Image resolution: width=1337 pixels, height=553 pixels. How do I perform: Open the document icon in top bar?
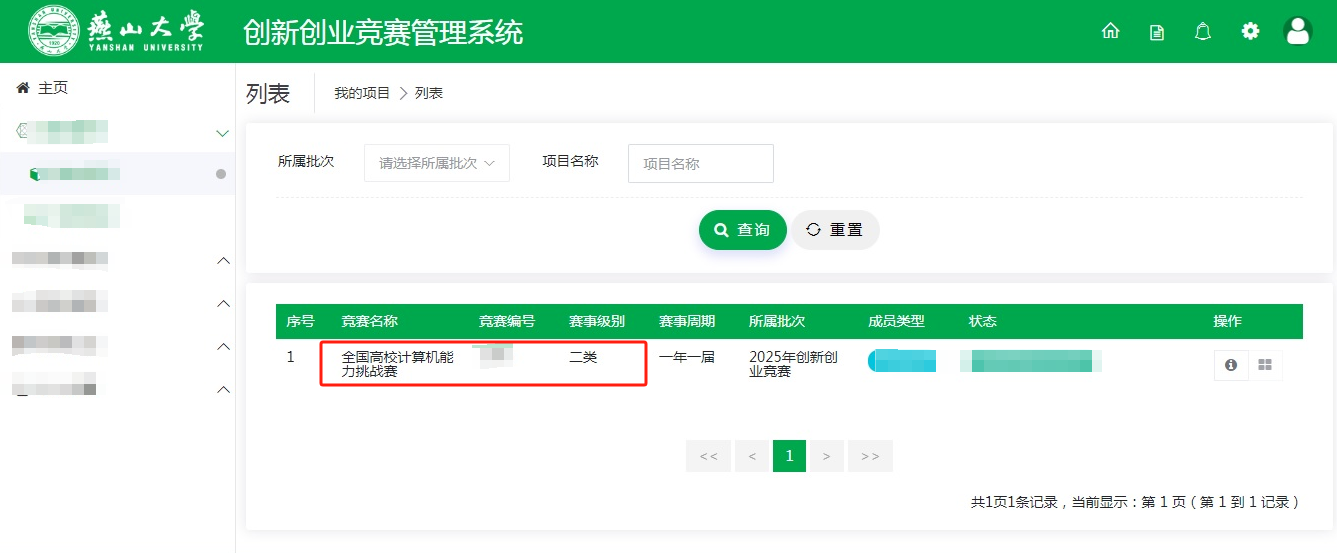pyautogui.click(x=1157, y=32)
